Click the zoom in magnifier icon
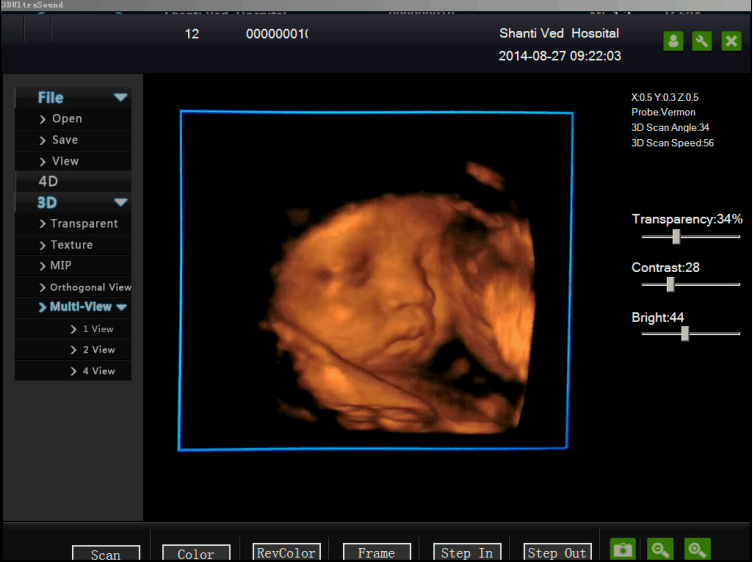The height and width of the screenshot is (562, 753). pyautogui.click(x=697, y=549)
